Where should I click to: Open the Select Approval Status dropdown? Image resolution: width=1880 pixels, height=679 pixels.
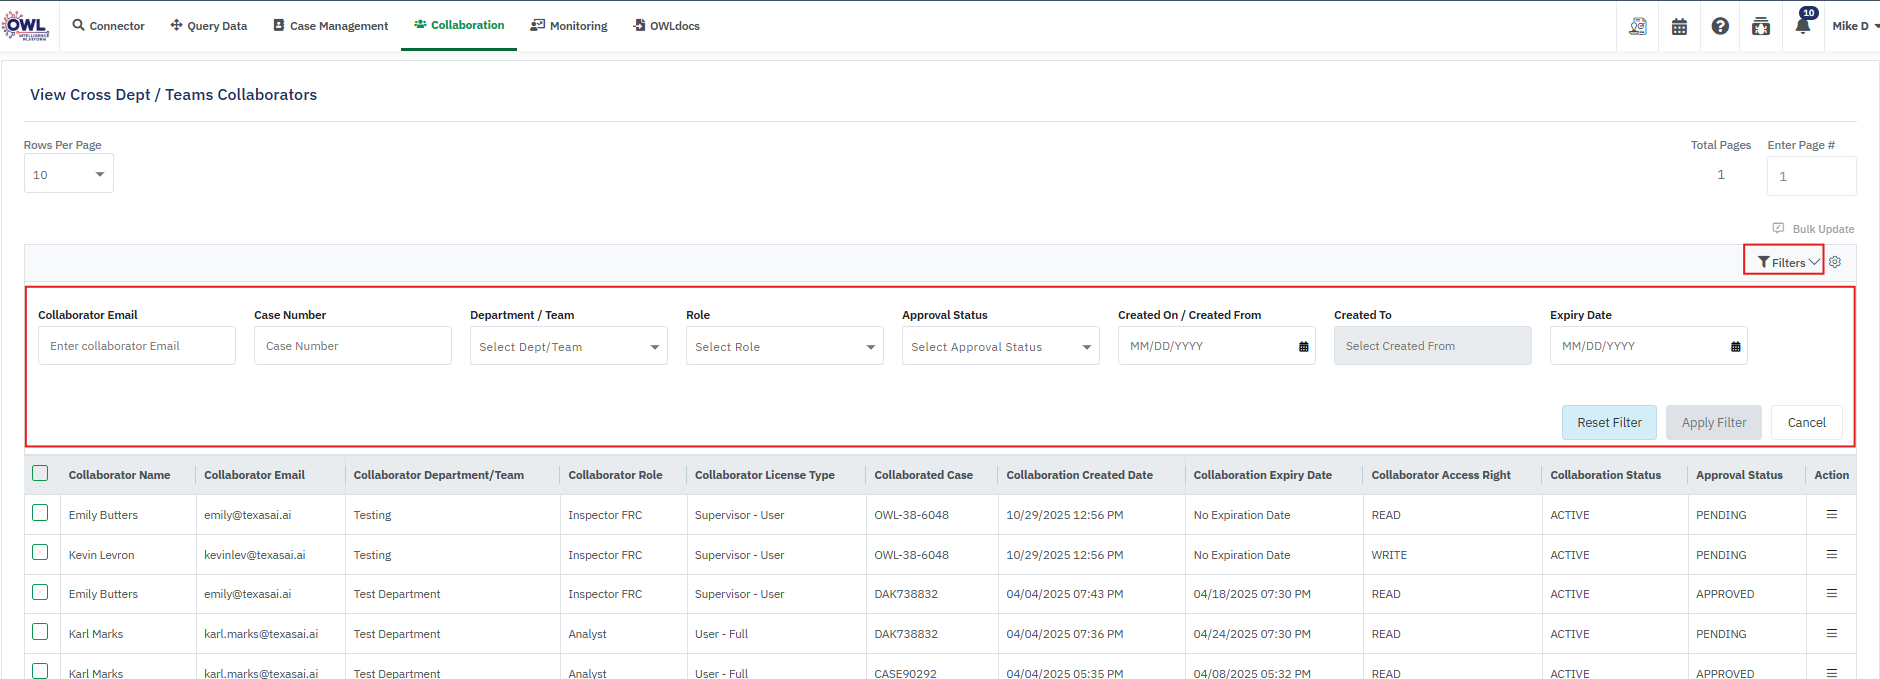(x=1000, y=347)
